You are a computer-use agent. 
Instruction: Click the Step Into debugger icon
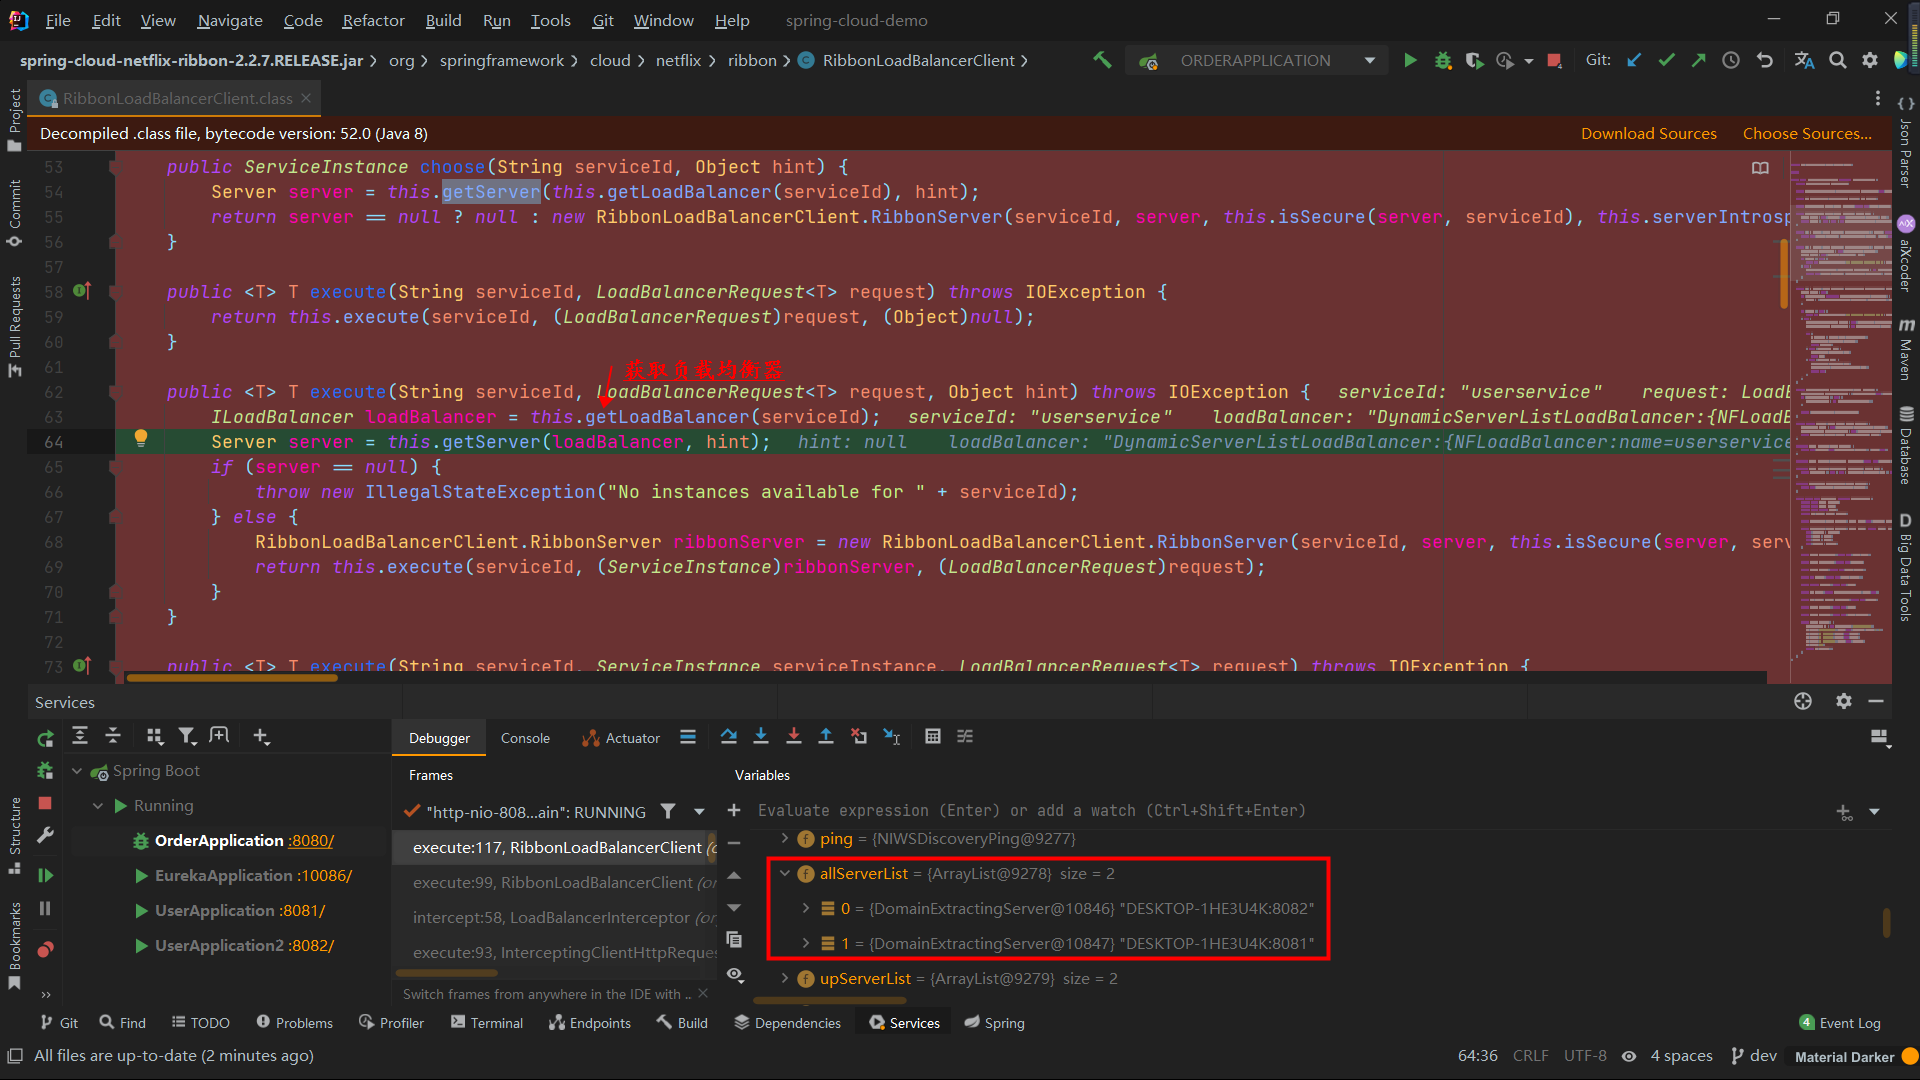point(761,737)
